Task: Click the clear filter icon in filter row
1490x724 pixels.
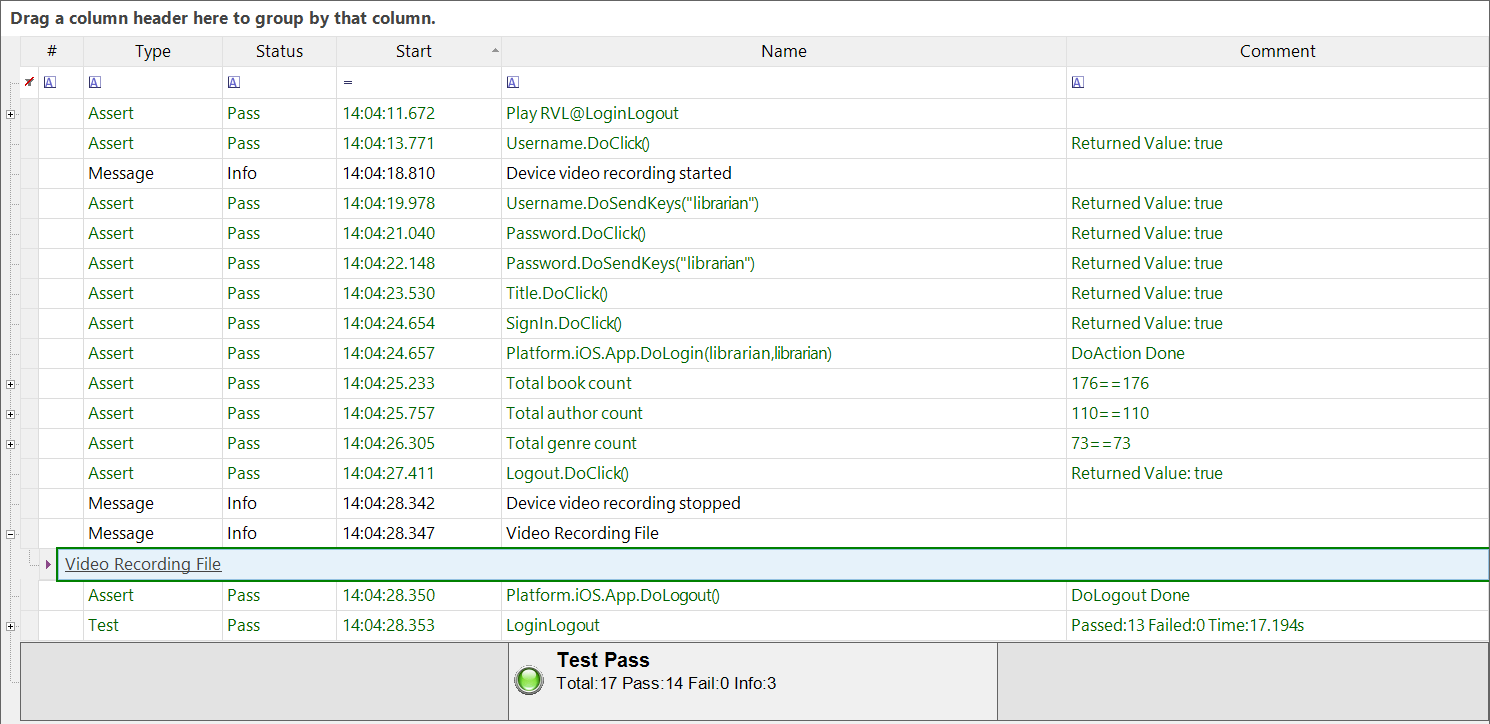Action: click(29, 82)
